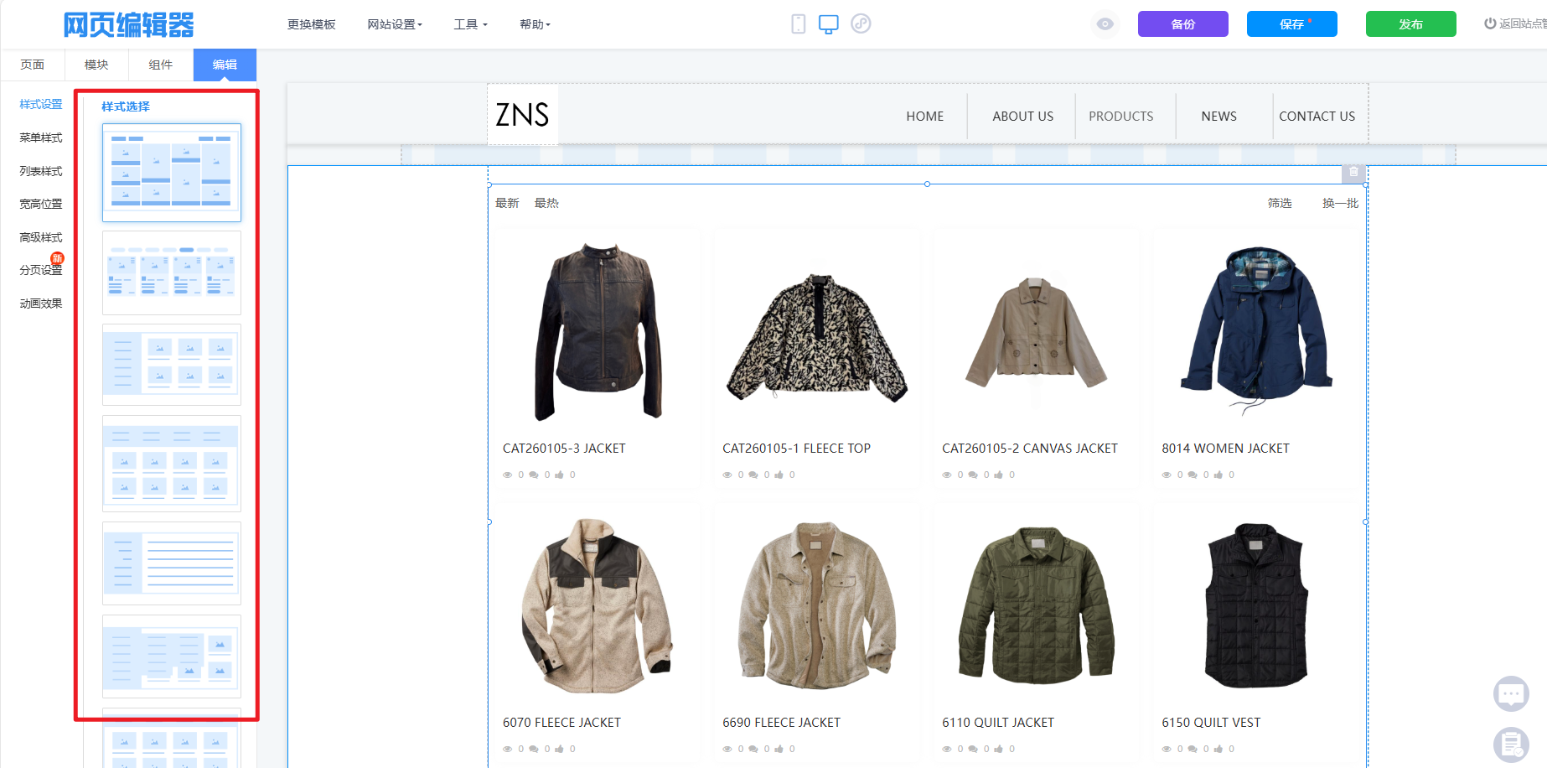Screen dimensions: 1547x768
Task: Open the 组件 tab
Action: (161, 65)
